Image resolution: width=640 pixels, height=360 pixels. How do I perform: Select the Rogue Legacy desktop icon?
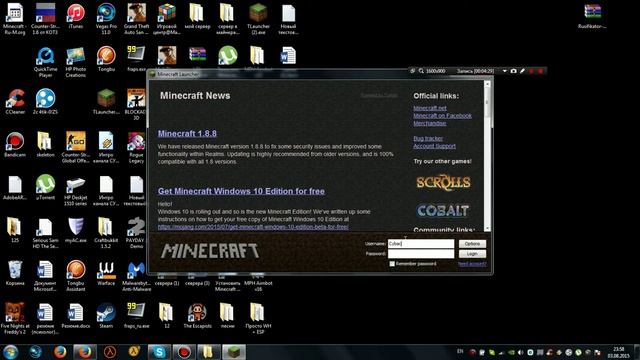[x=136, y=147]
